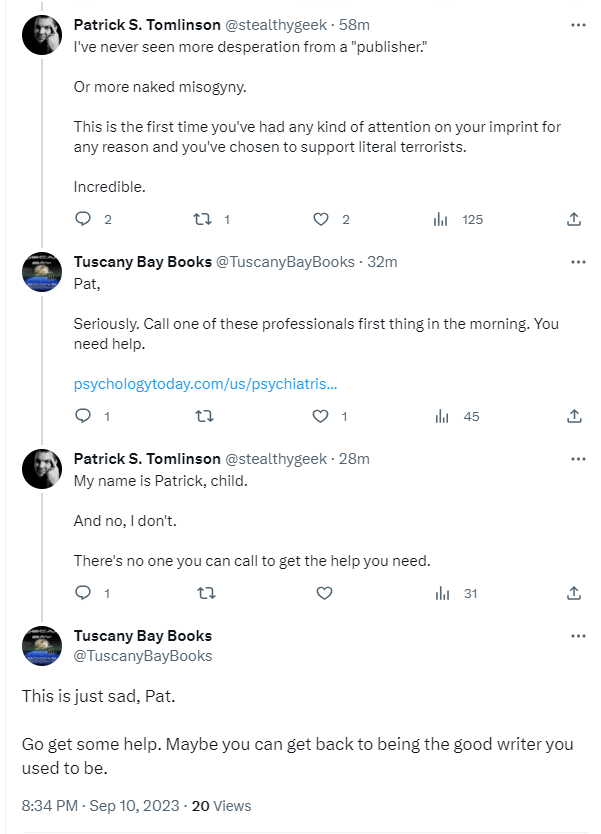Retweet Patrick's tweet about naked misogyny
Screen dimensions: 601x834
(x=200, y=220)
